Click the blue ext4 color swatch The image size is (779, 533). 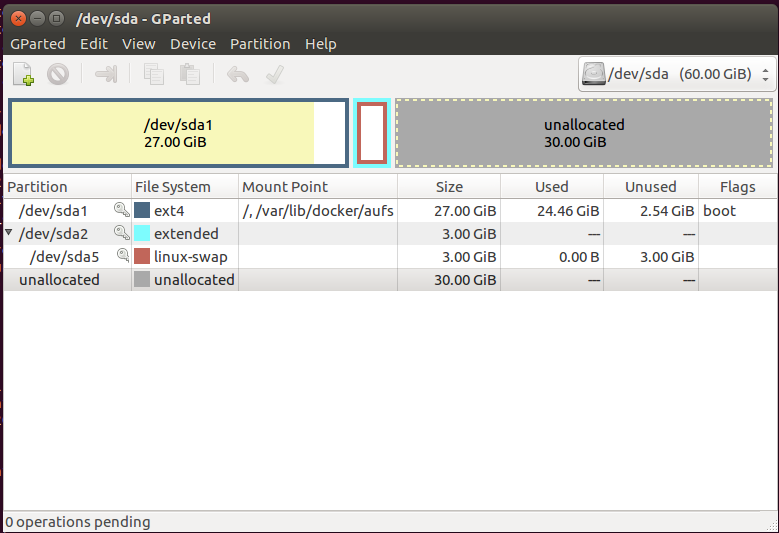(x=142, y=210)
